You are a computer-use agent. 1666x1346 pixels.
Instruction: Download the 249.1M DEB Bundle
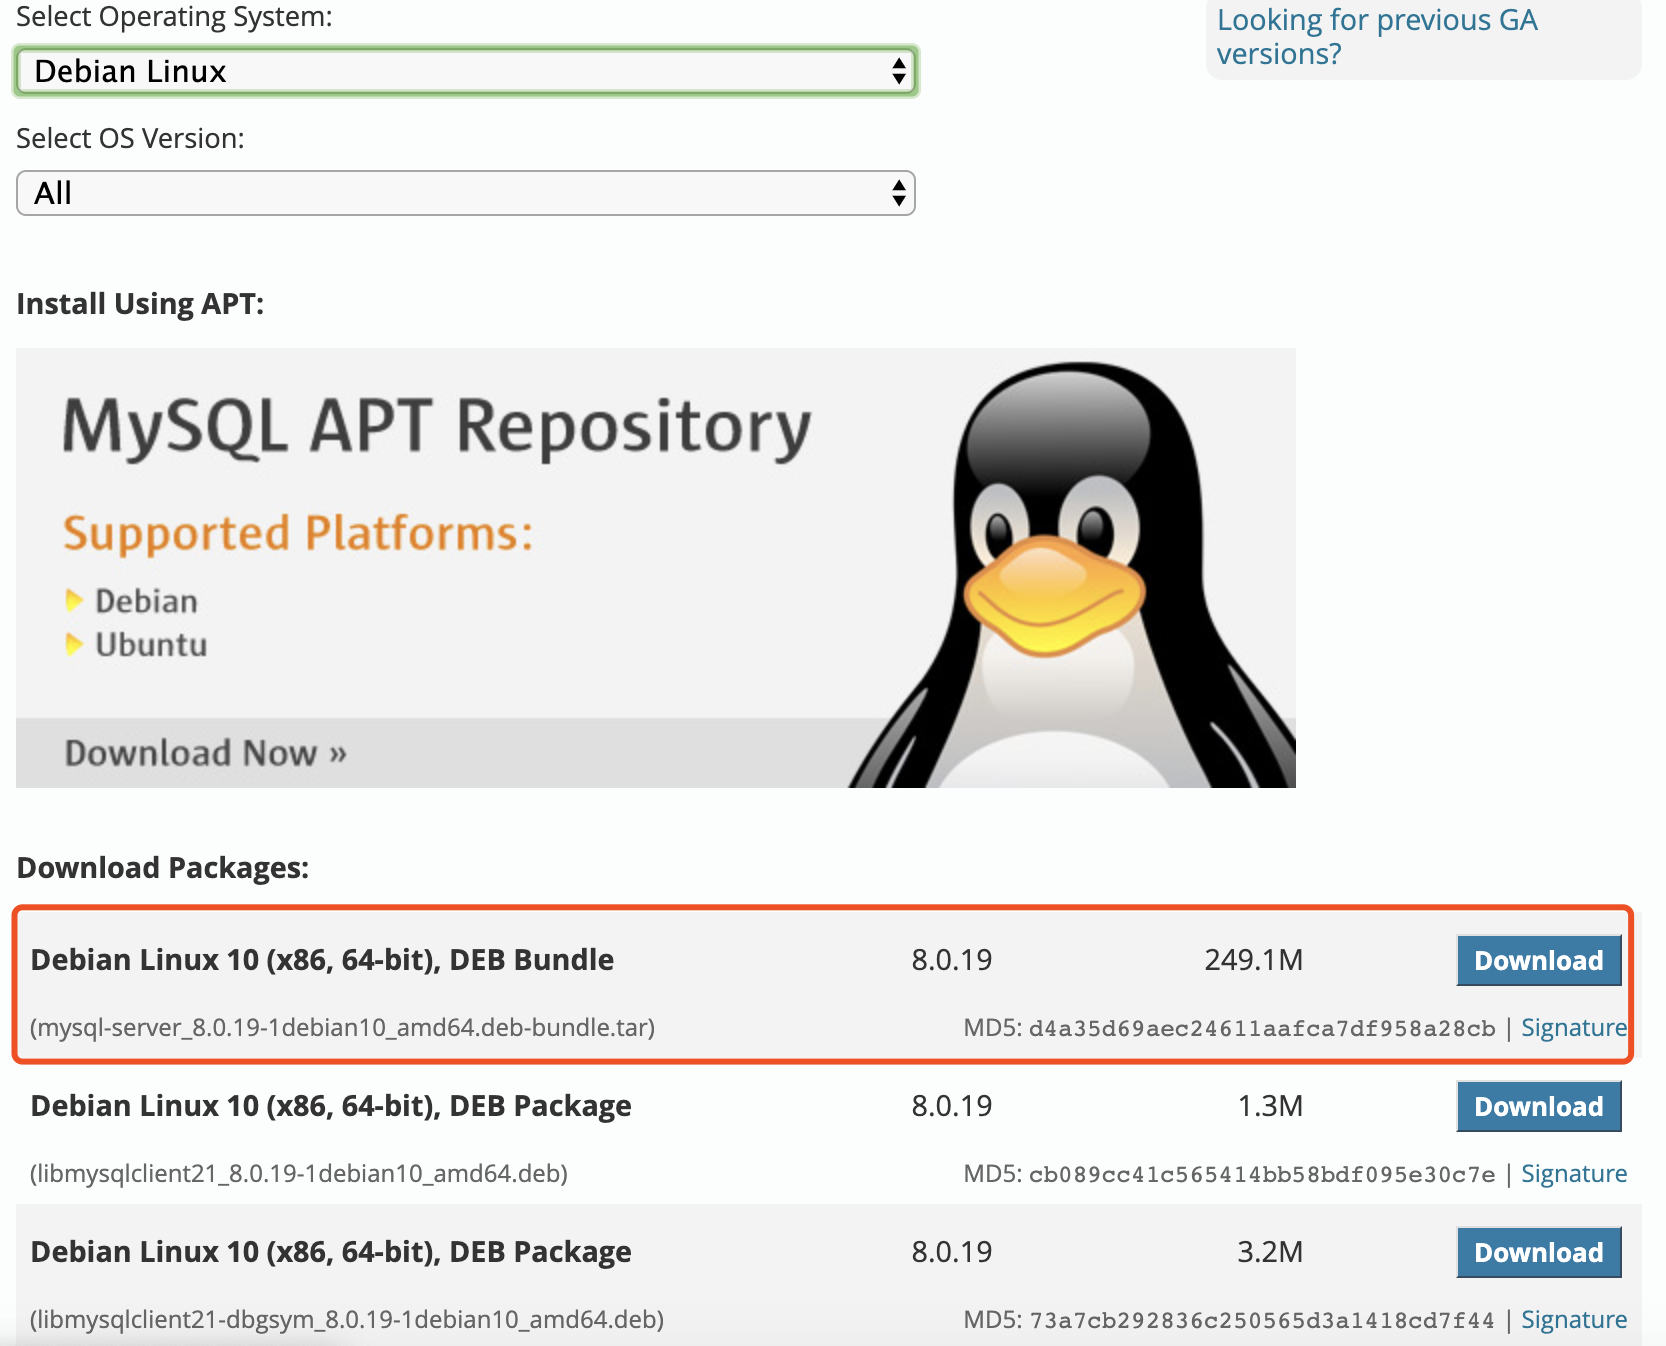click(x=1538, y=960)
